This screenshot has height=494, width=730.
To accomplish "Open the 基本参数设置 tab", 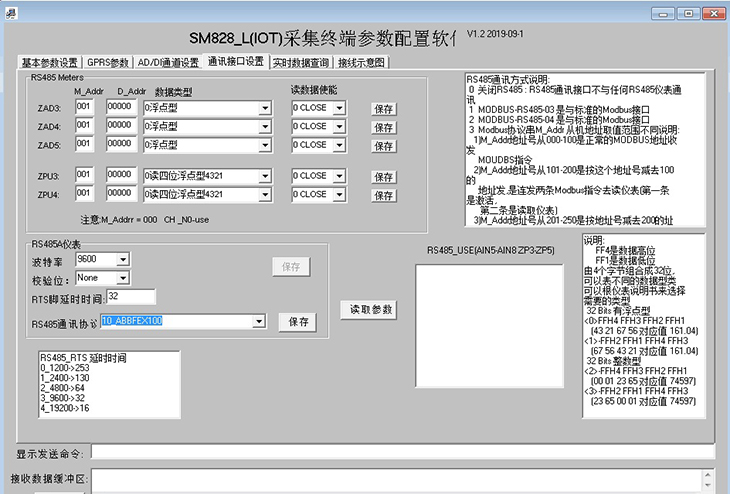I will (49, 62).
